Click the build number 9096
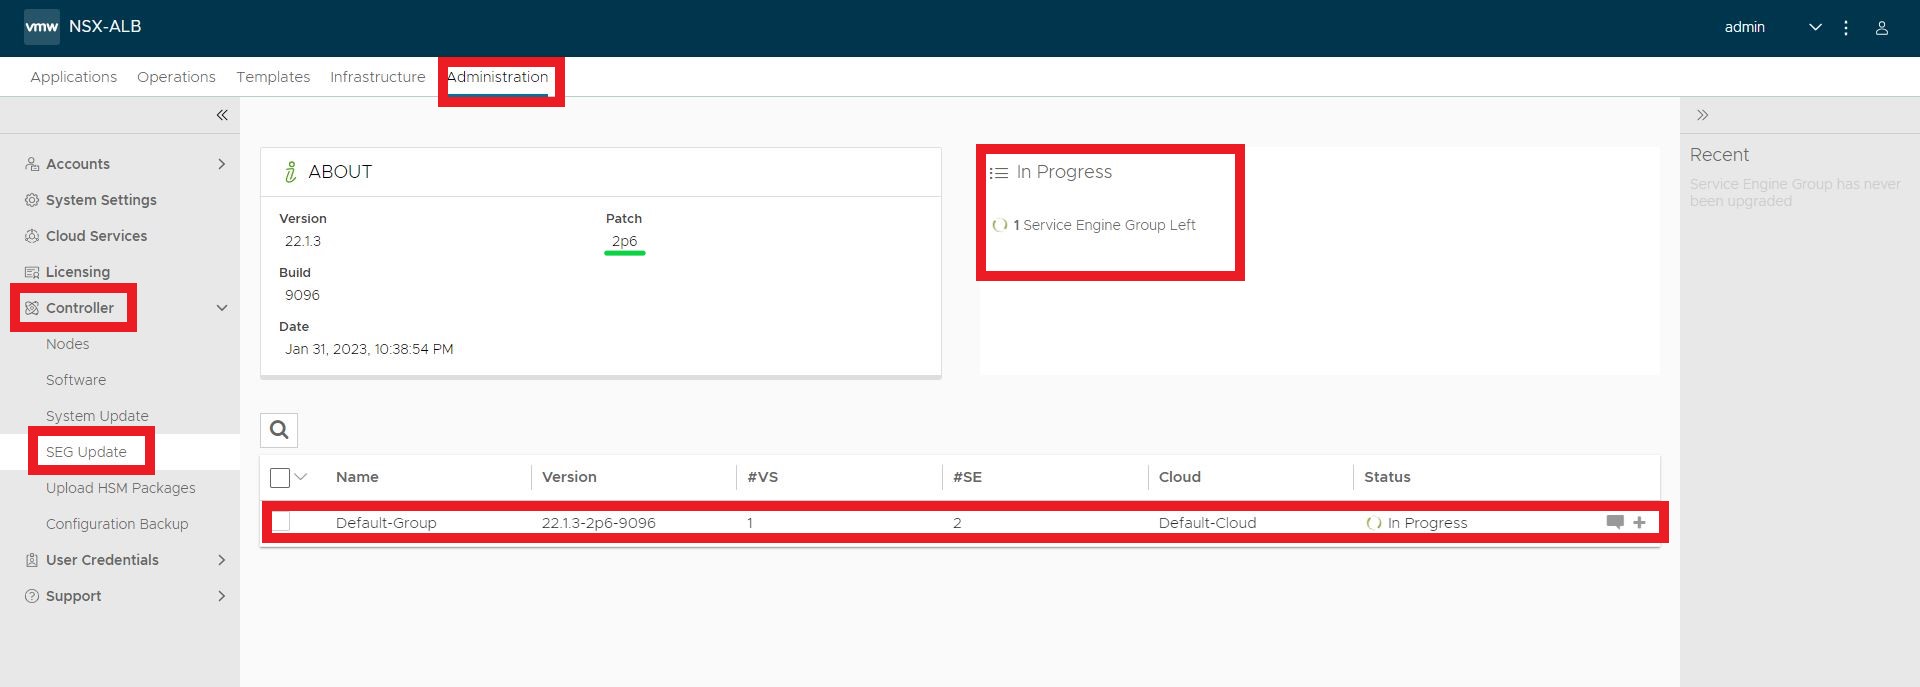 click(x=302, y=295)
